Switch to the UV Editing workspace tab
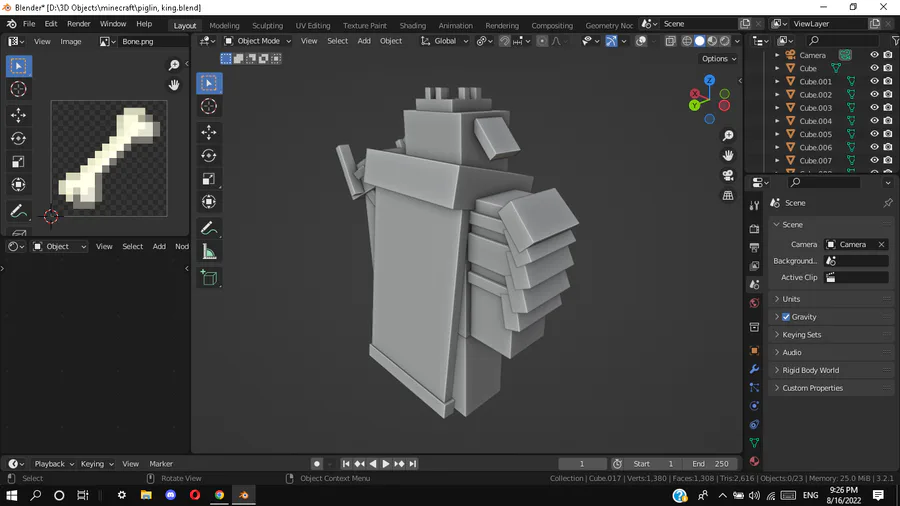This screenshot has height=506, width=900. point(313,25)
